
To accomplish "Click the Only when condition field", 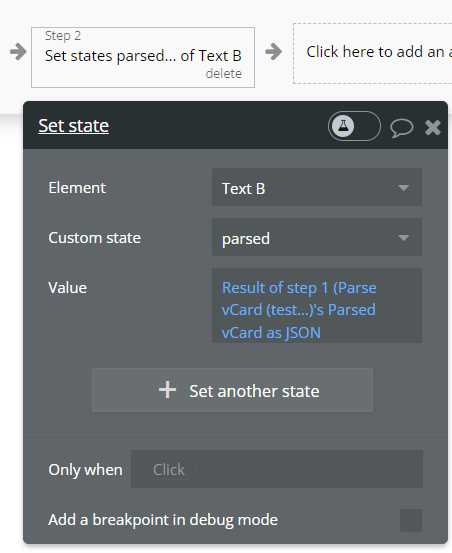I will tap(277, 469).
